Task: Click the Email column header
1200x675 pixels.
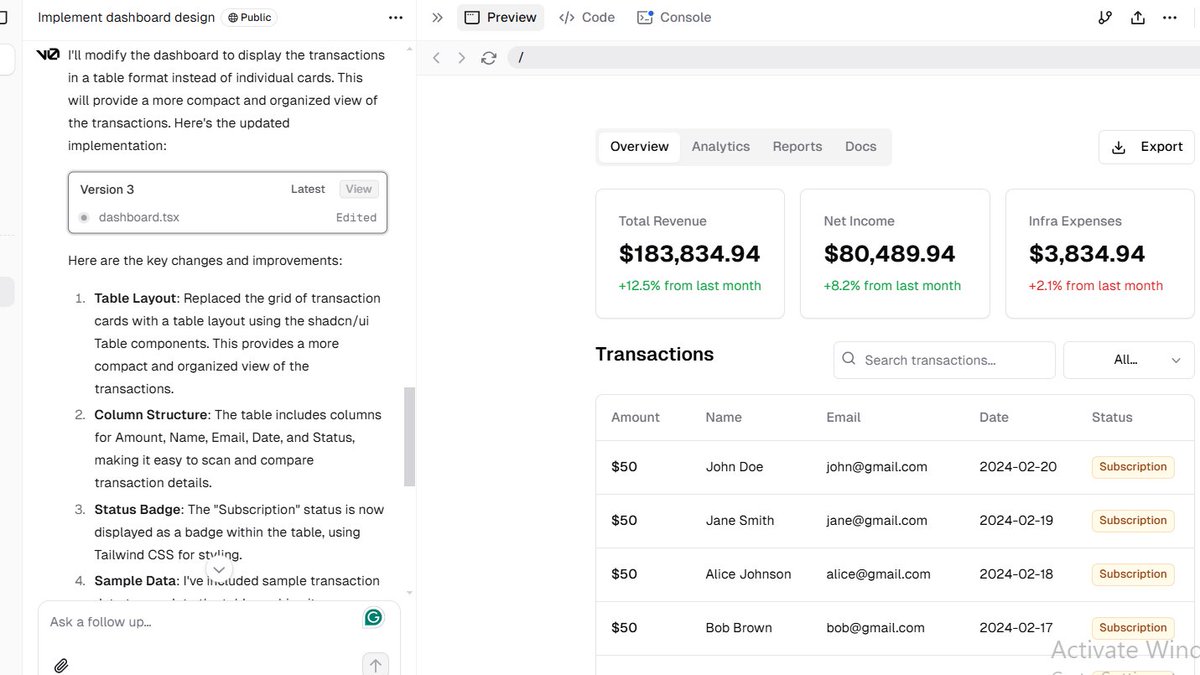Action: [x=843, y=417]
